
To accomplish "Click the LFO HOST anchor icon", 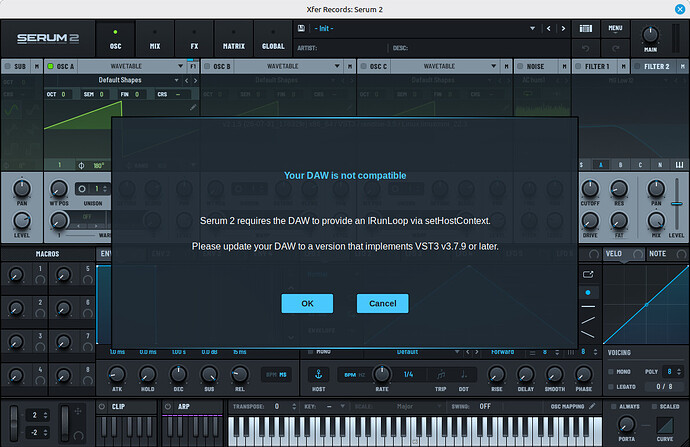I will [x=319, y=374].
